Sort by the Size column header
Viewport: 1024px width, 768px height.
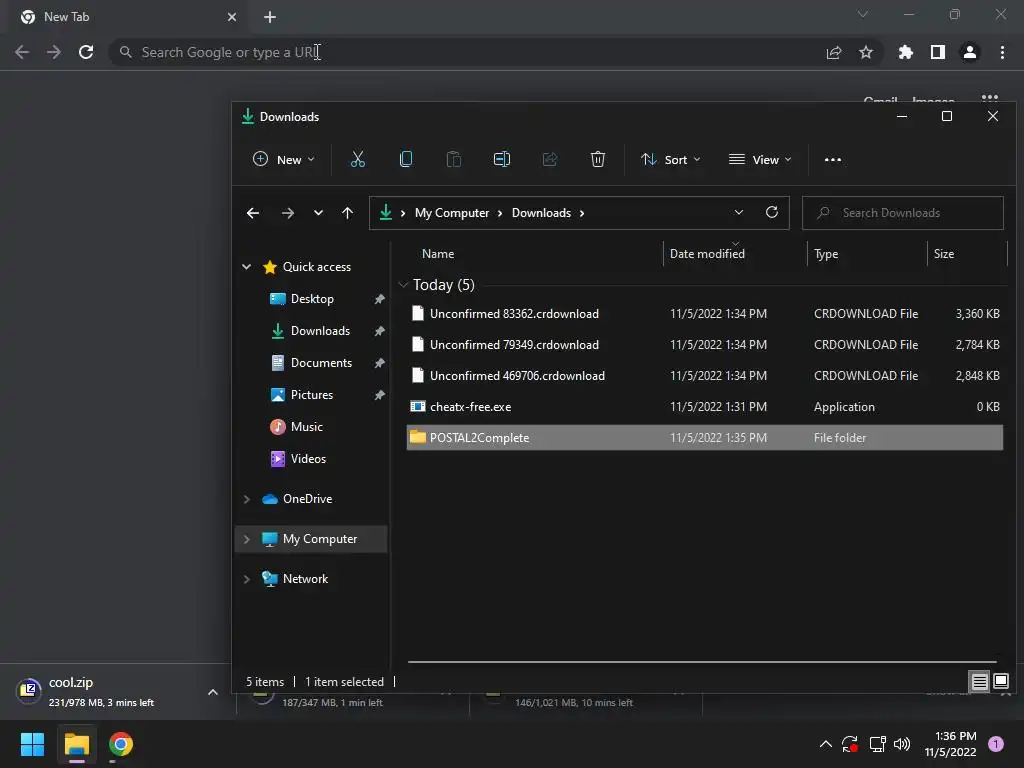(x=967, y=254)
